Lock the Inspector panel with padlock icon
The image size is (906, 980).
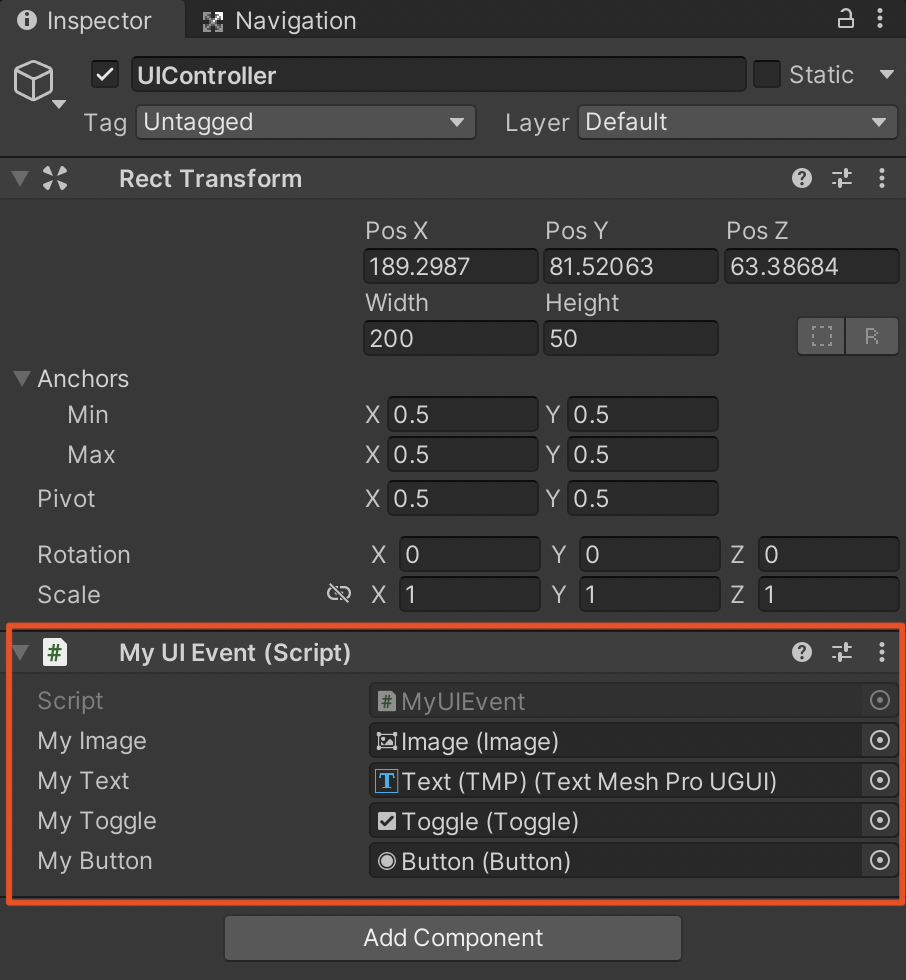pos(845,19)
